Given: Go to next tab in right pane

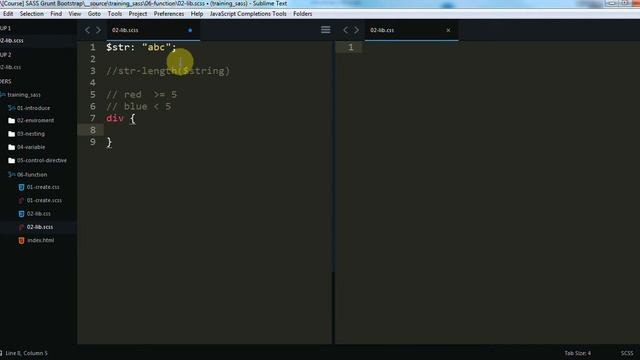Looking at the screenshot, I should point(356,30).
